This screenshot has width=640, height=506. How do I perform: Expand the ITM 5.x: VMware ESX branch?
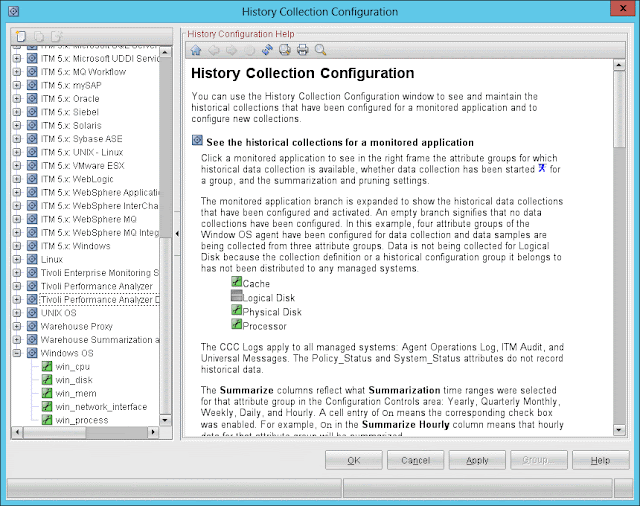(x=17, y=165)
